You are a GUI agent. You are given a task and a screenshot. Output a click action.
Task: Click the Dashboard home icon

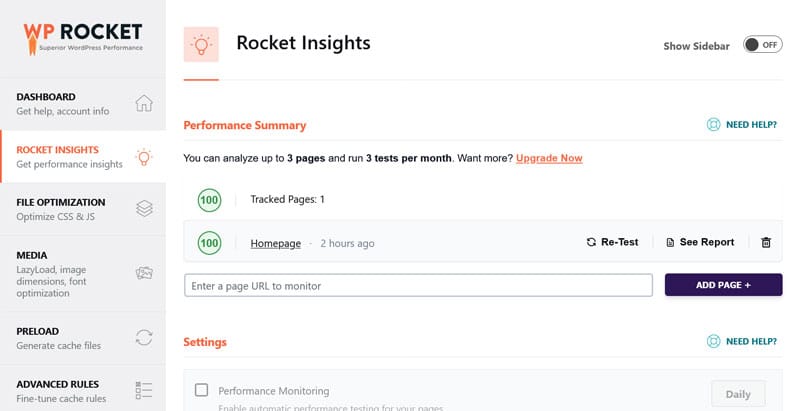pyautogui.click(x=144, y=103)
